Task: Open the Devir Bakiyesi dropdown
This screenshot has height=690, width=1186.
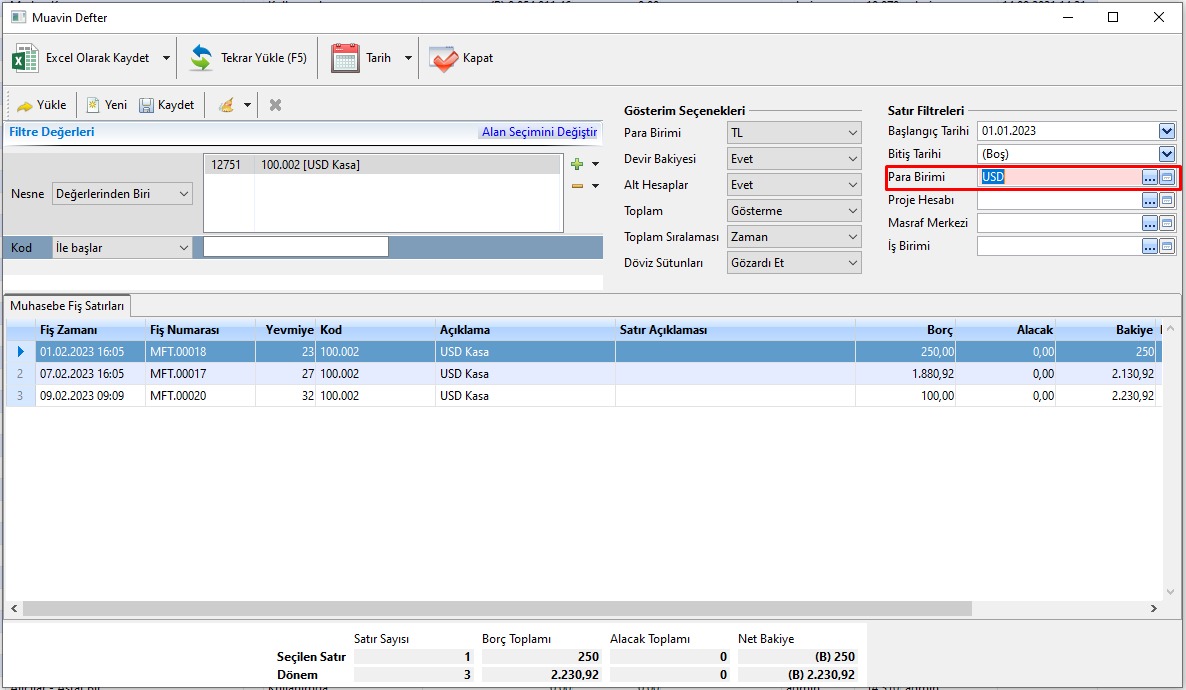Action: pos(793,159)
